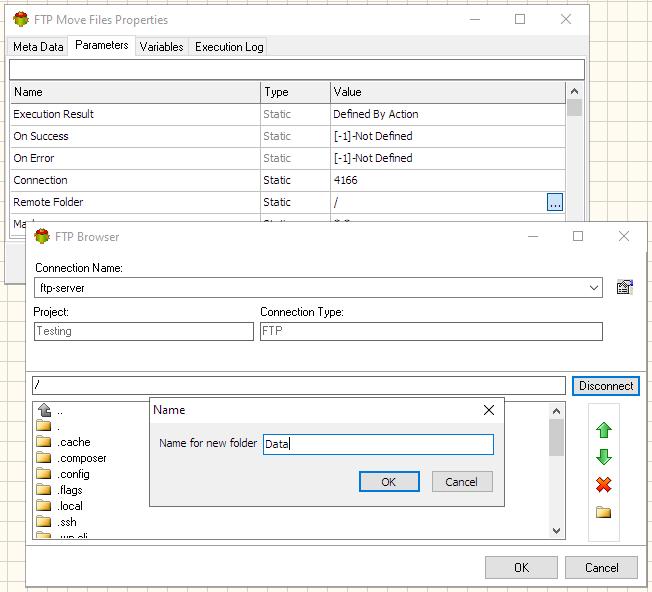
Task: Click FTP Move Files Properties app icon
Action: 21,19
